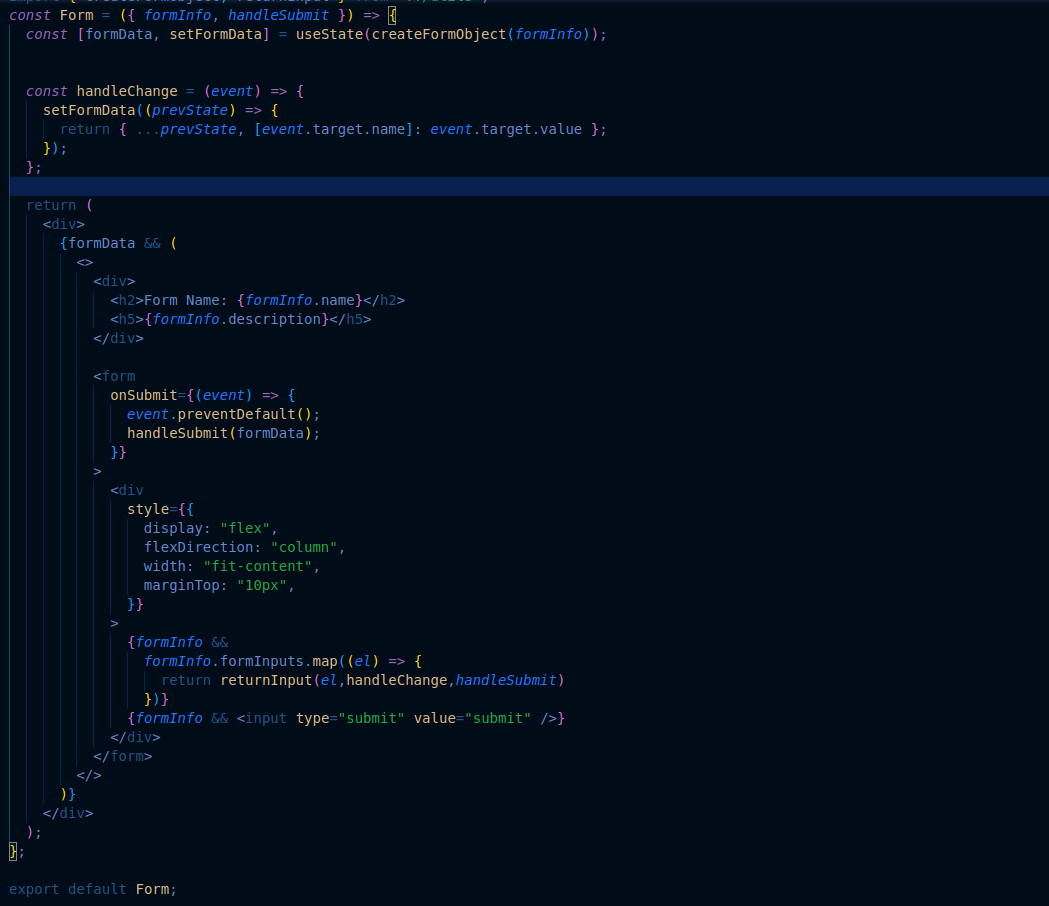Click event.preventDefault() call

point(219,414)
